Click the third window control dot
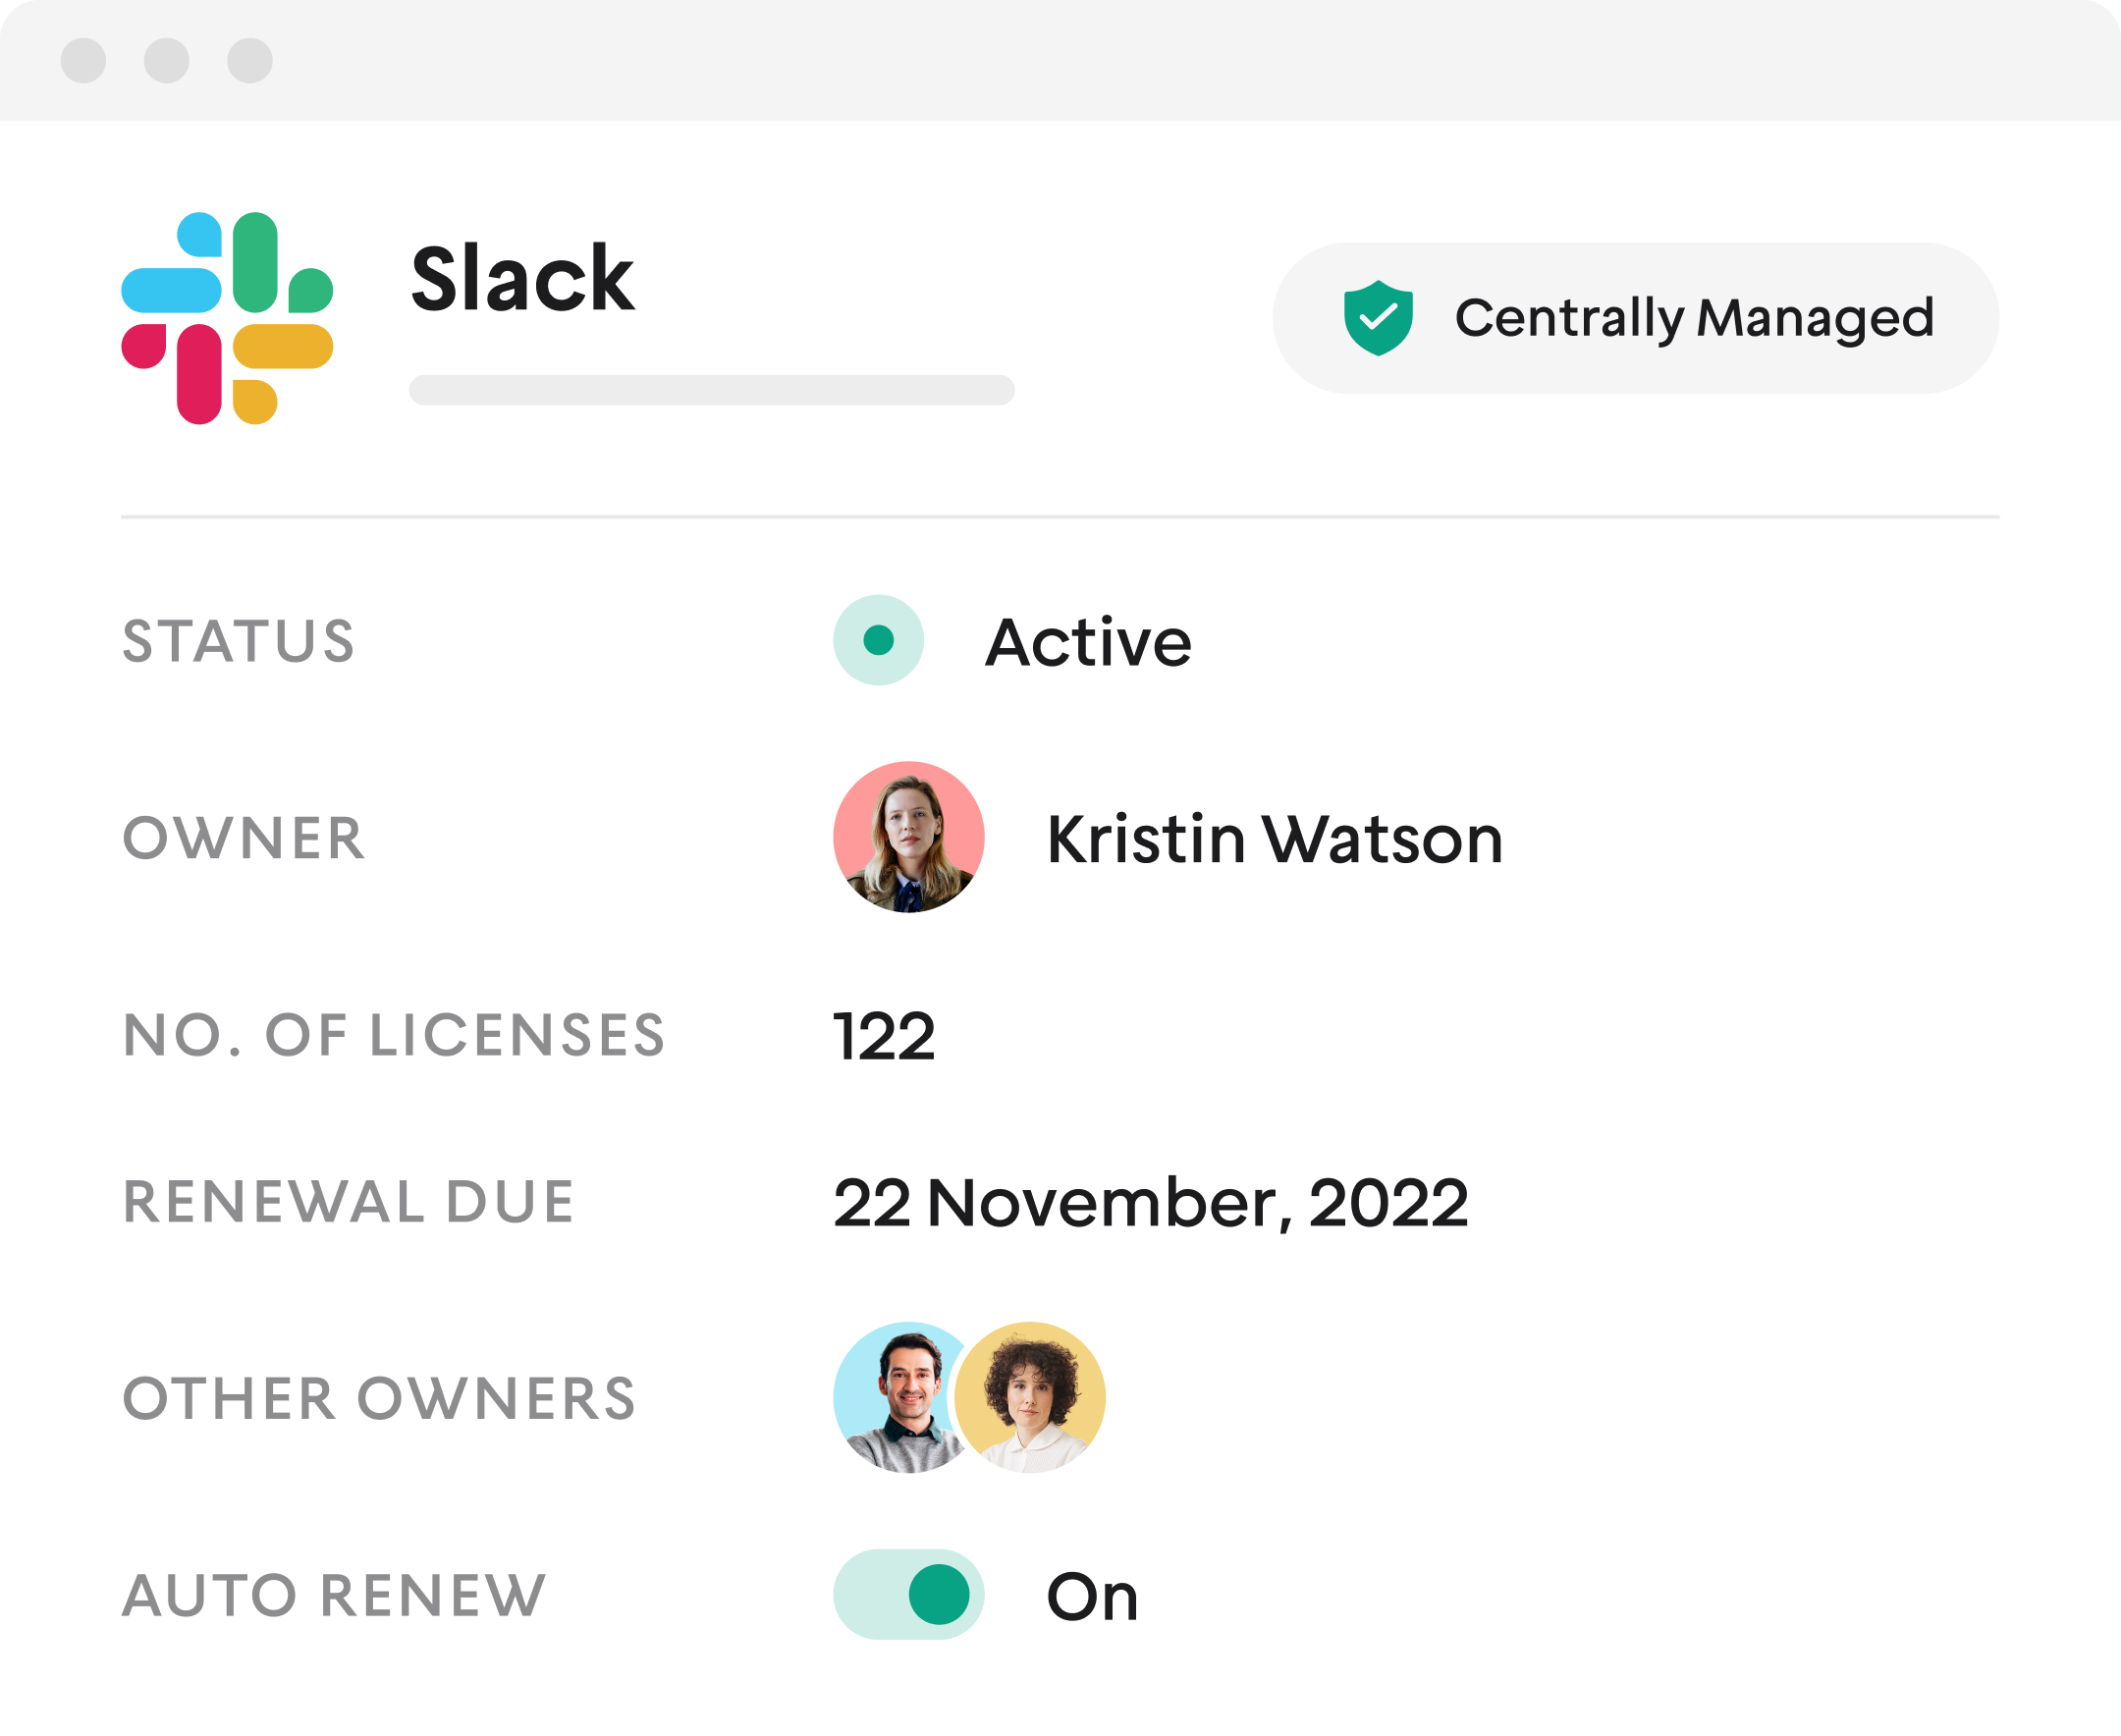This screenshot has width=2121, height=1736. tap(250, 61)
